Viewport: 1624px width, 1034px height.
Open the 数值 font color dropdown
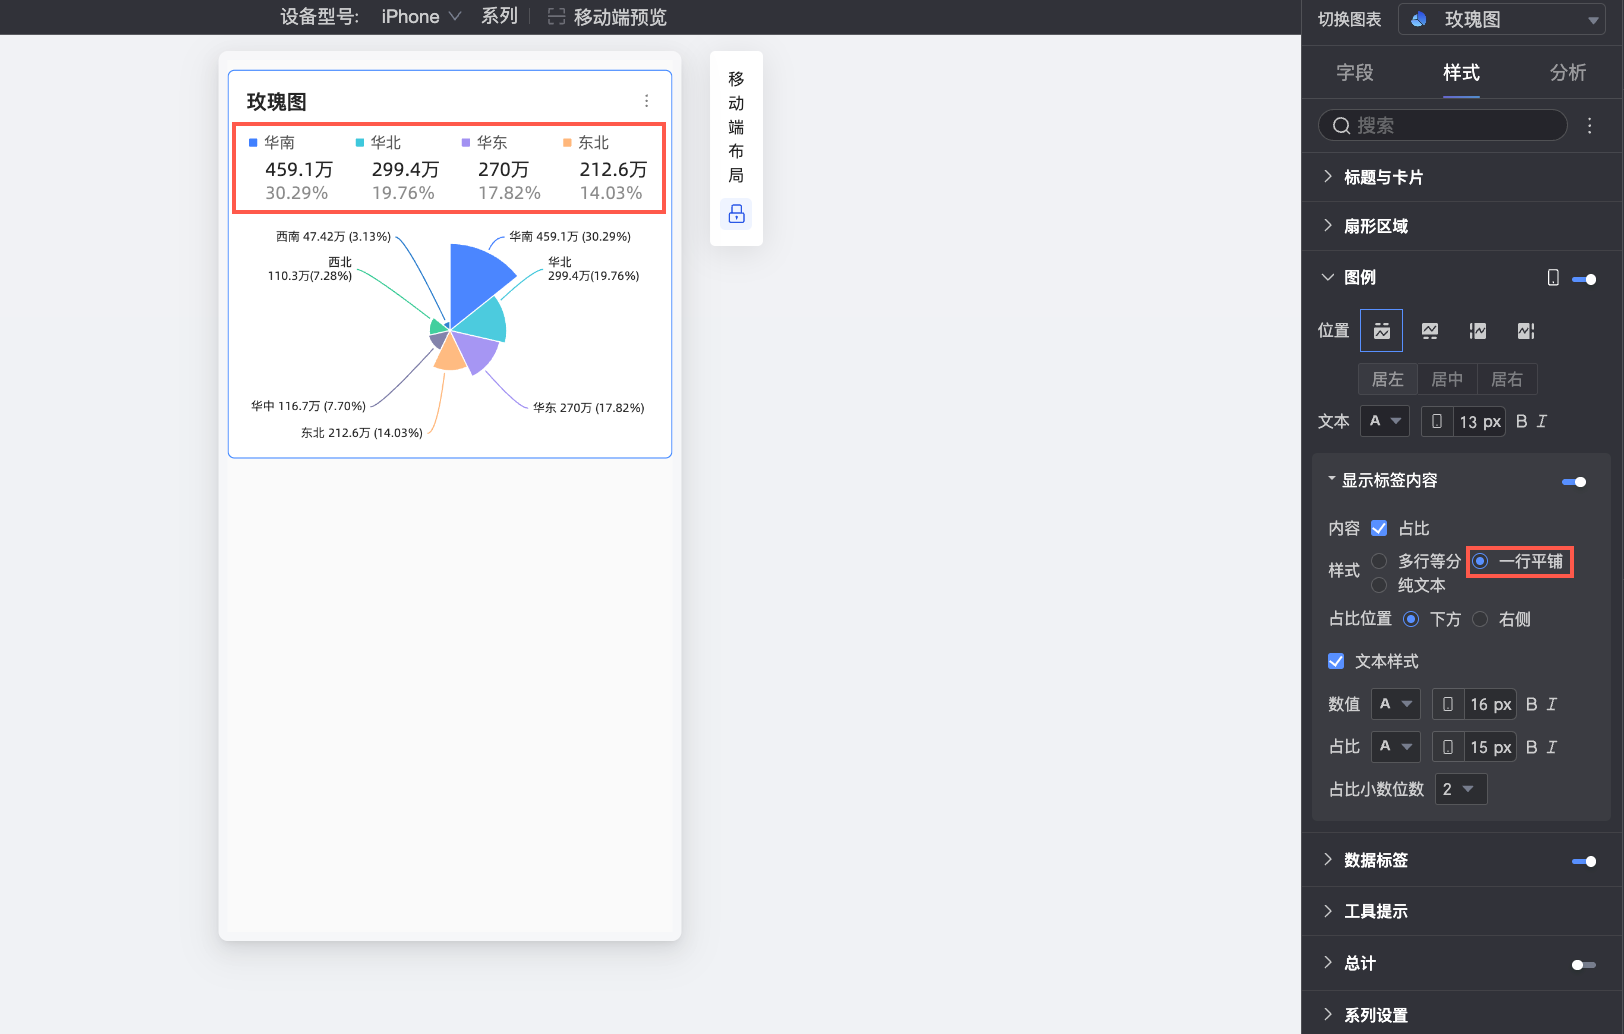point(1395,704)
